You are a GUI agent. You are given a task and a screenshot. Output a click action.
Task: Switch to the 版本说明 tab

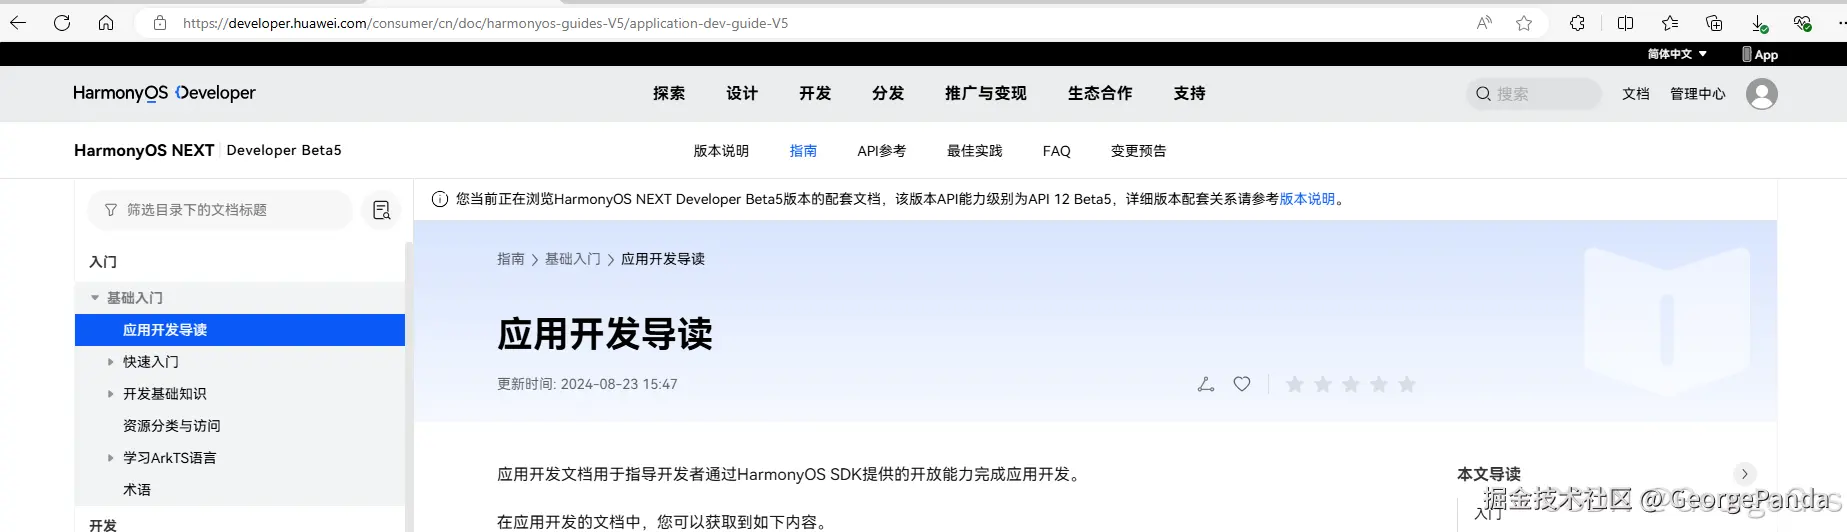tap(721, 151)
